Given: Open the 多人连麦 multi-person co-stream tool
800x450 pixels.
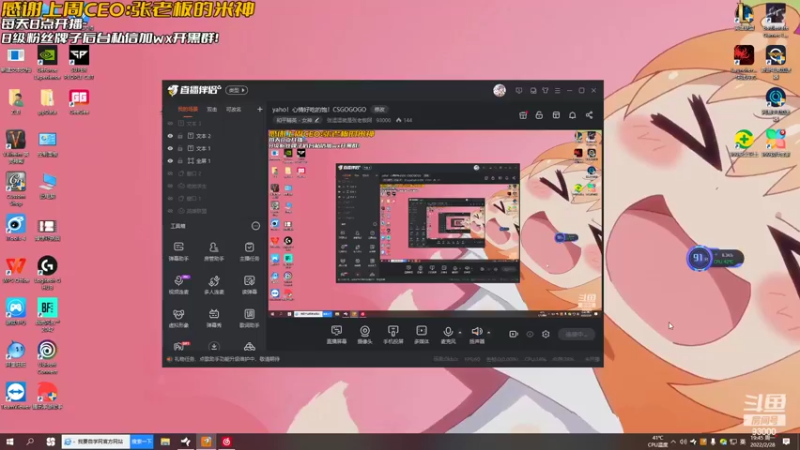Looking at the screenshot, I should [214, 284].
